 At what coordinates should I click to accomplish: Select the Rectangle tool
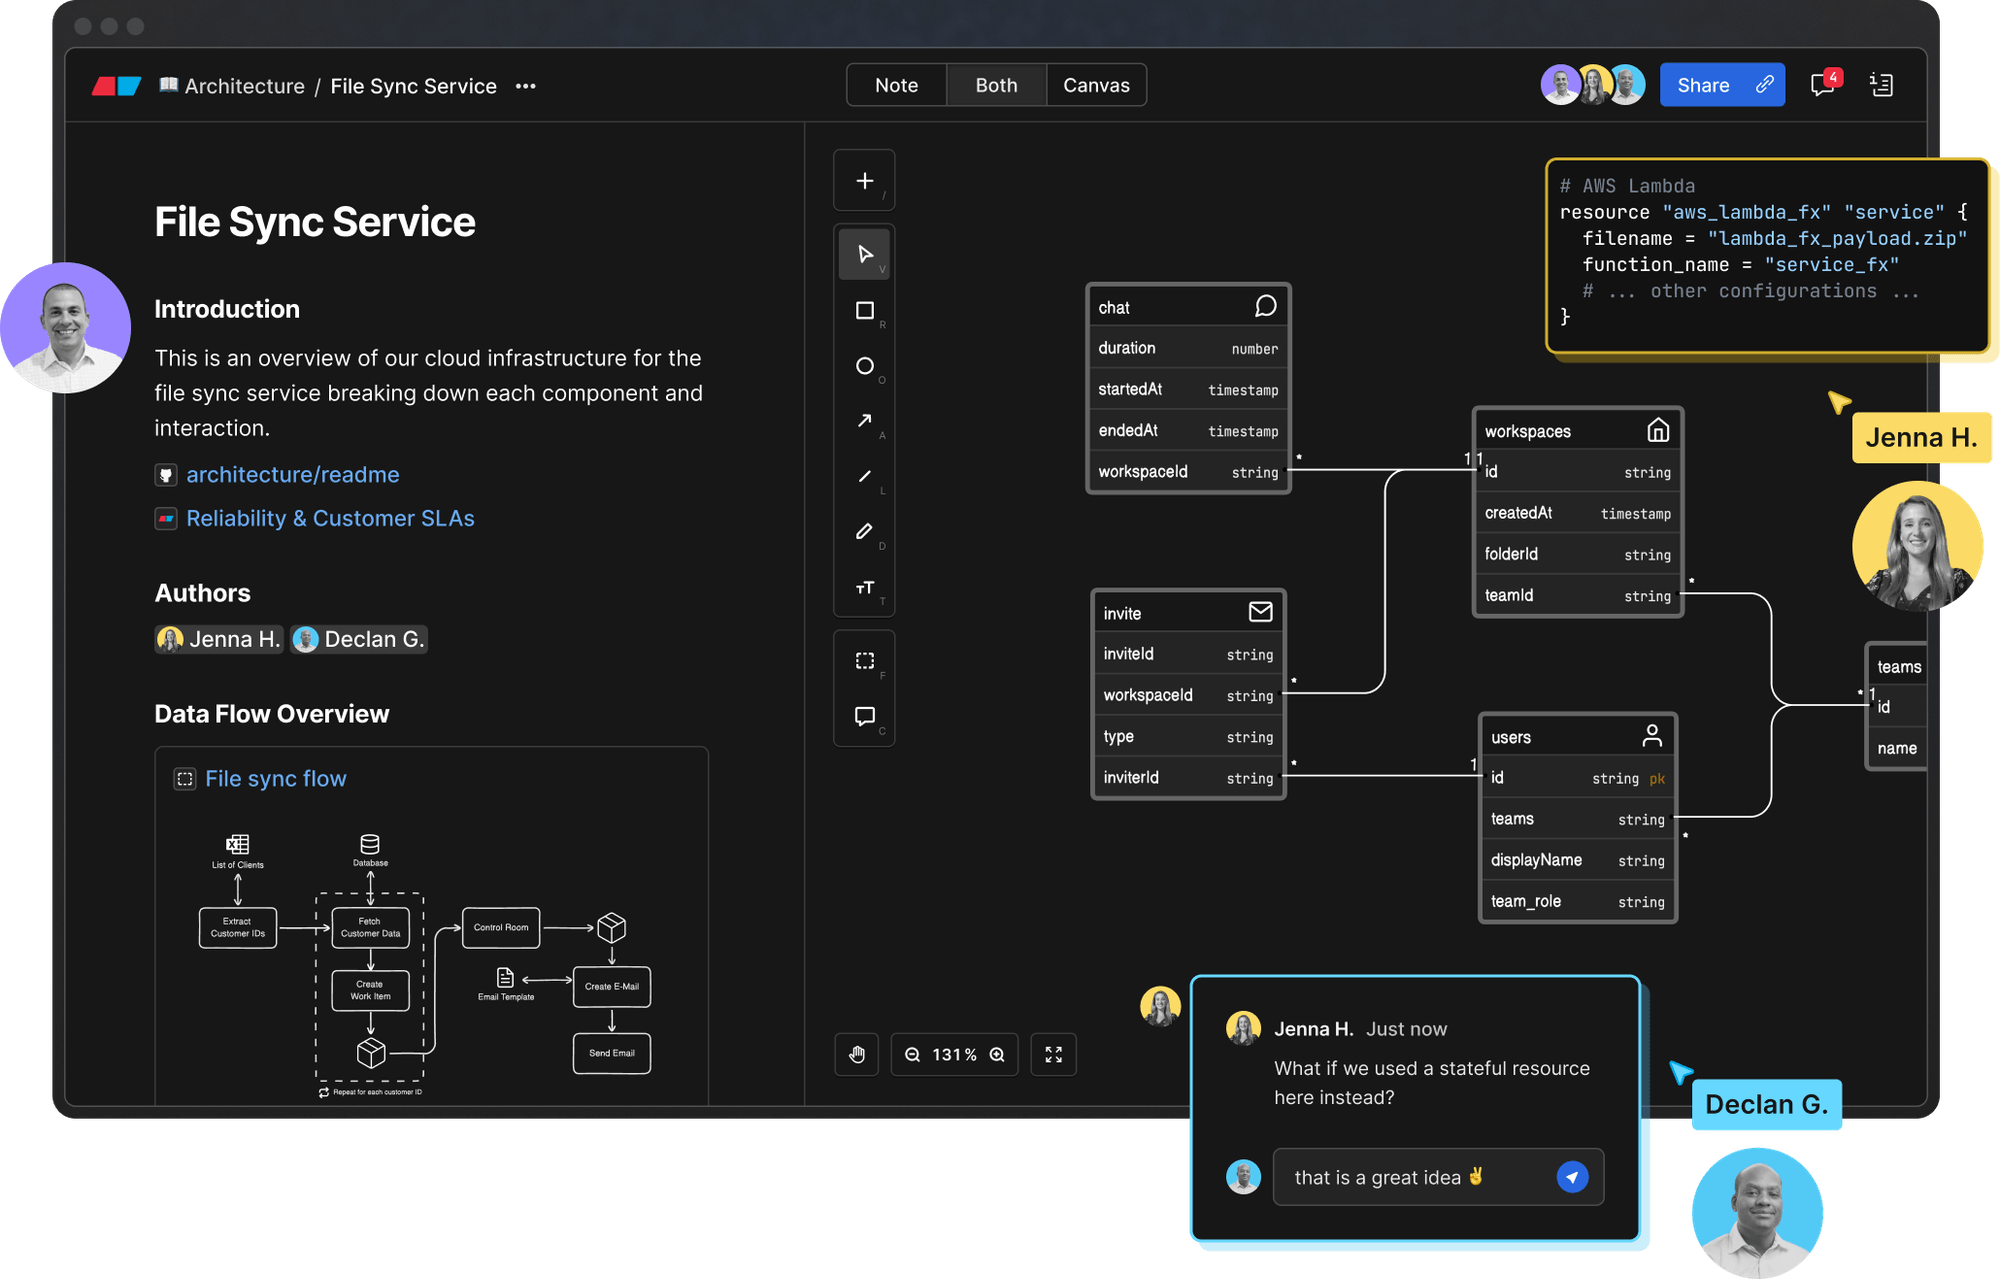pyautogui.click(x=864, y=310)
